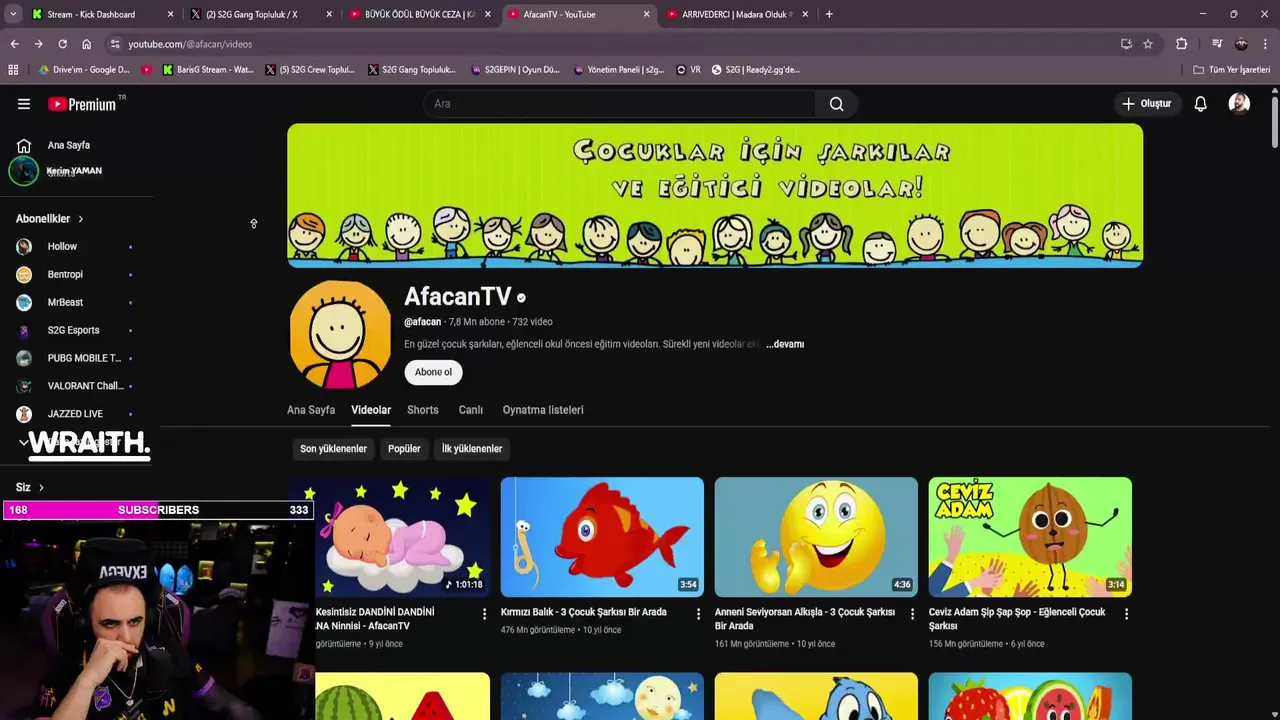Open options for Kırmızı Balık video
This screenshot has width=1280, height=720.
(698, 614)
